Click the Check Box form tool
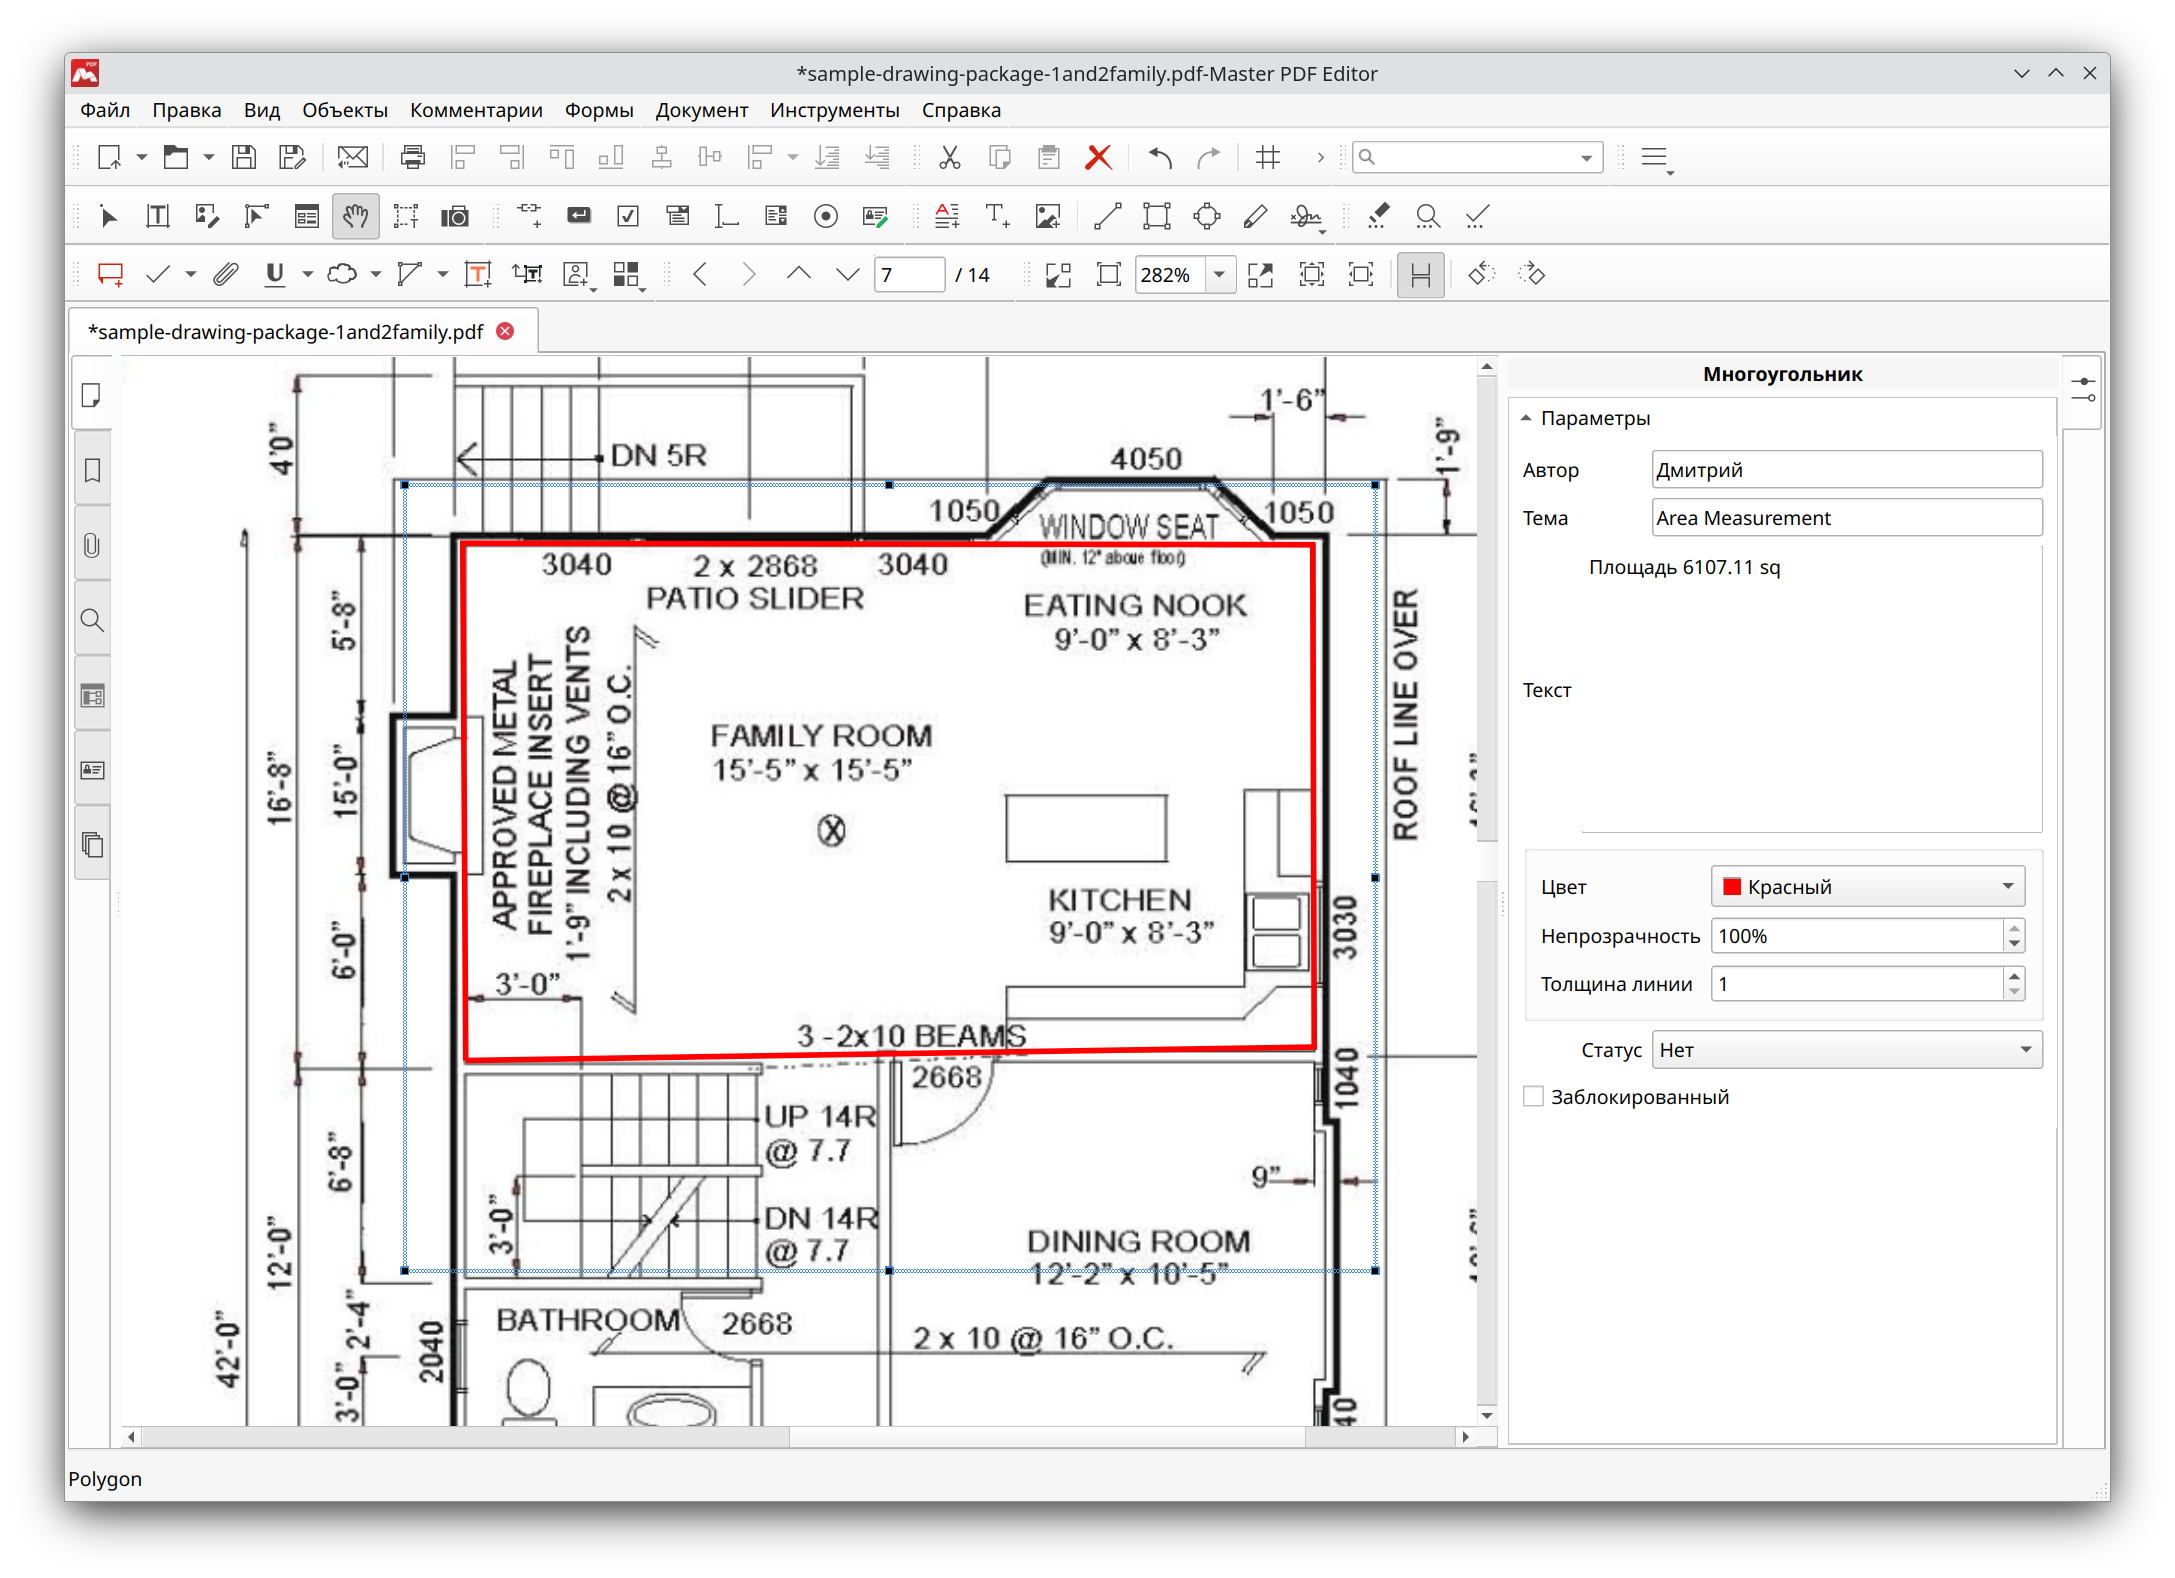 pos(628,217)
